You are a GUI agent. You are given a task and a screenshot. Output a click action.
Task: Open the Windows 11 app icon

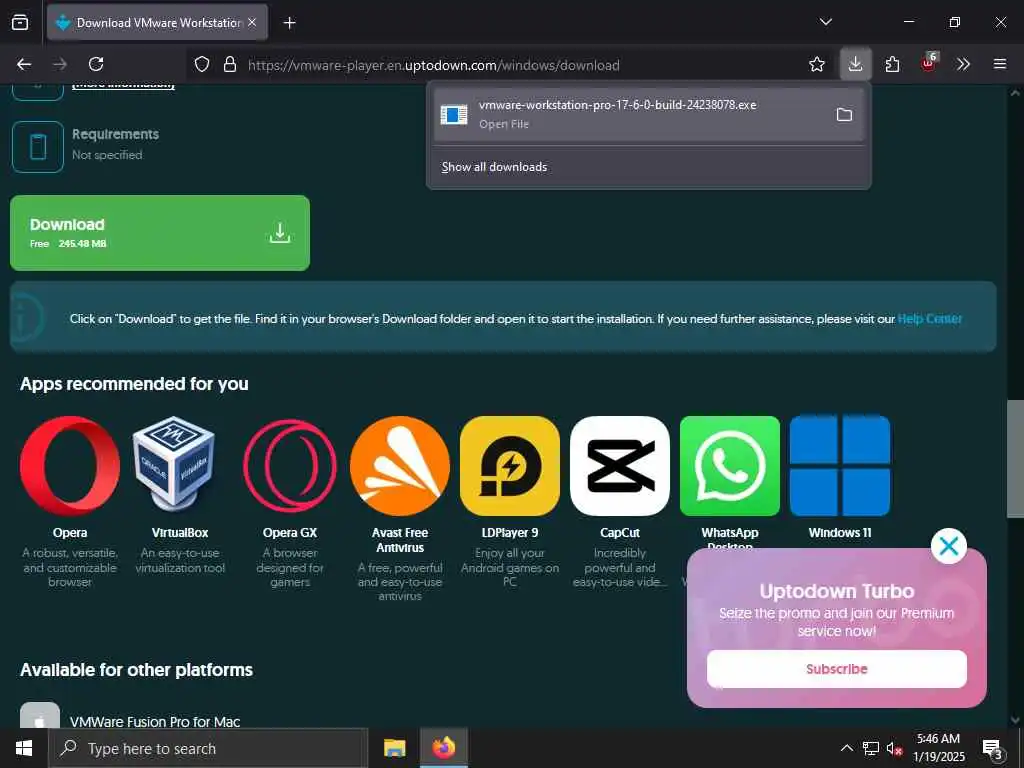click(840, 466)
